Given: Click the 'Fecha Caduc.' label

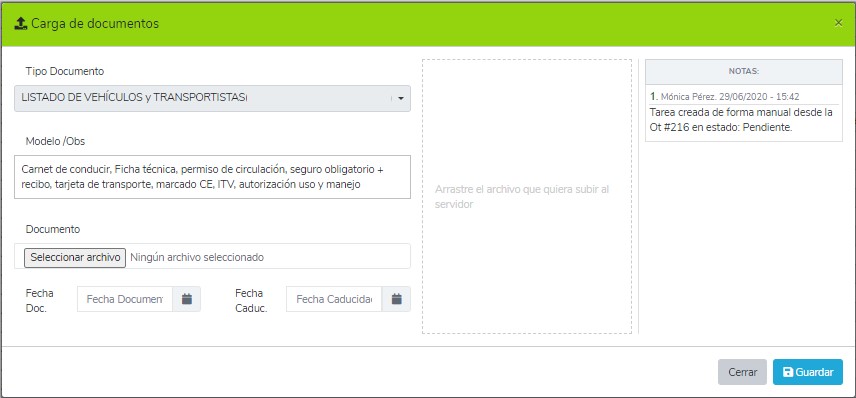Looking at the screenshot, I should tap(251, 300).
